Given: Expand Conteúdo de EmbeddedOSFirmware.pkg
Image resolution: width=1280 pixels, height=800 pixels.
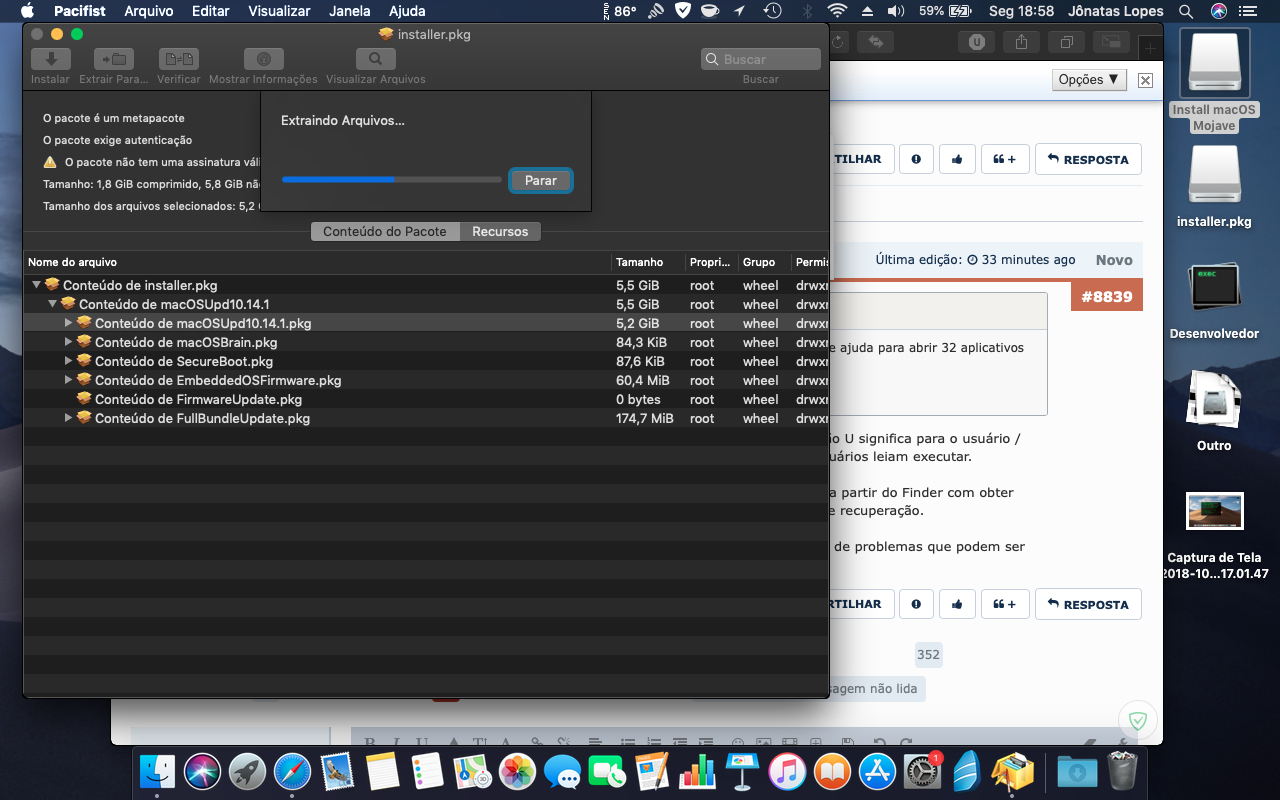Looking at the screenshot, I should (x=69, y=380).
